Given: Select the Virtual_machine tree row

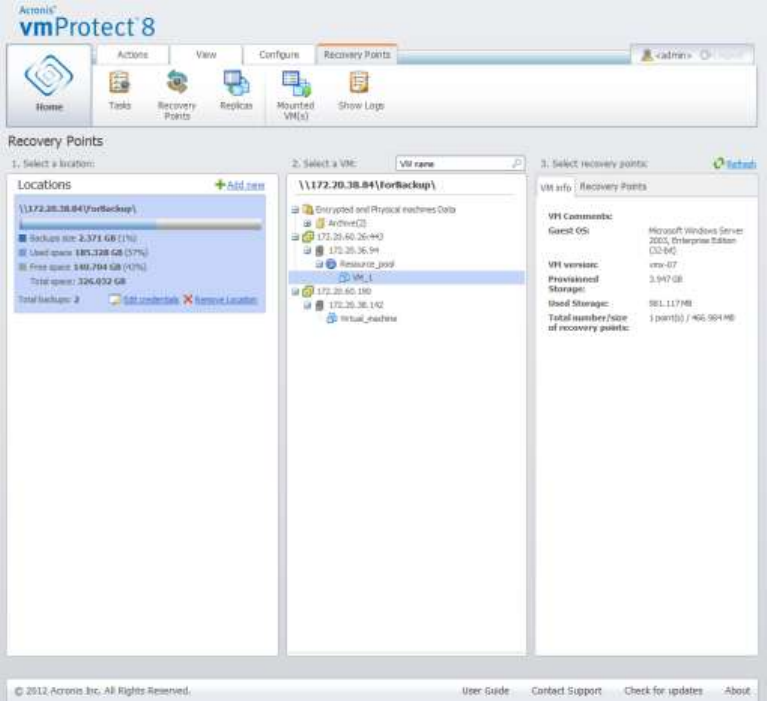Looking at the screenshot, I should pos(406,318).
